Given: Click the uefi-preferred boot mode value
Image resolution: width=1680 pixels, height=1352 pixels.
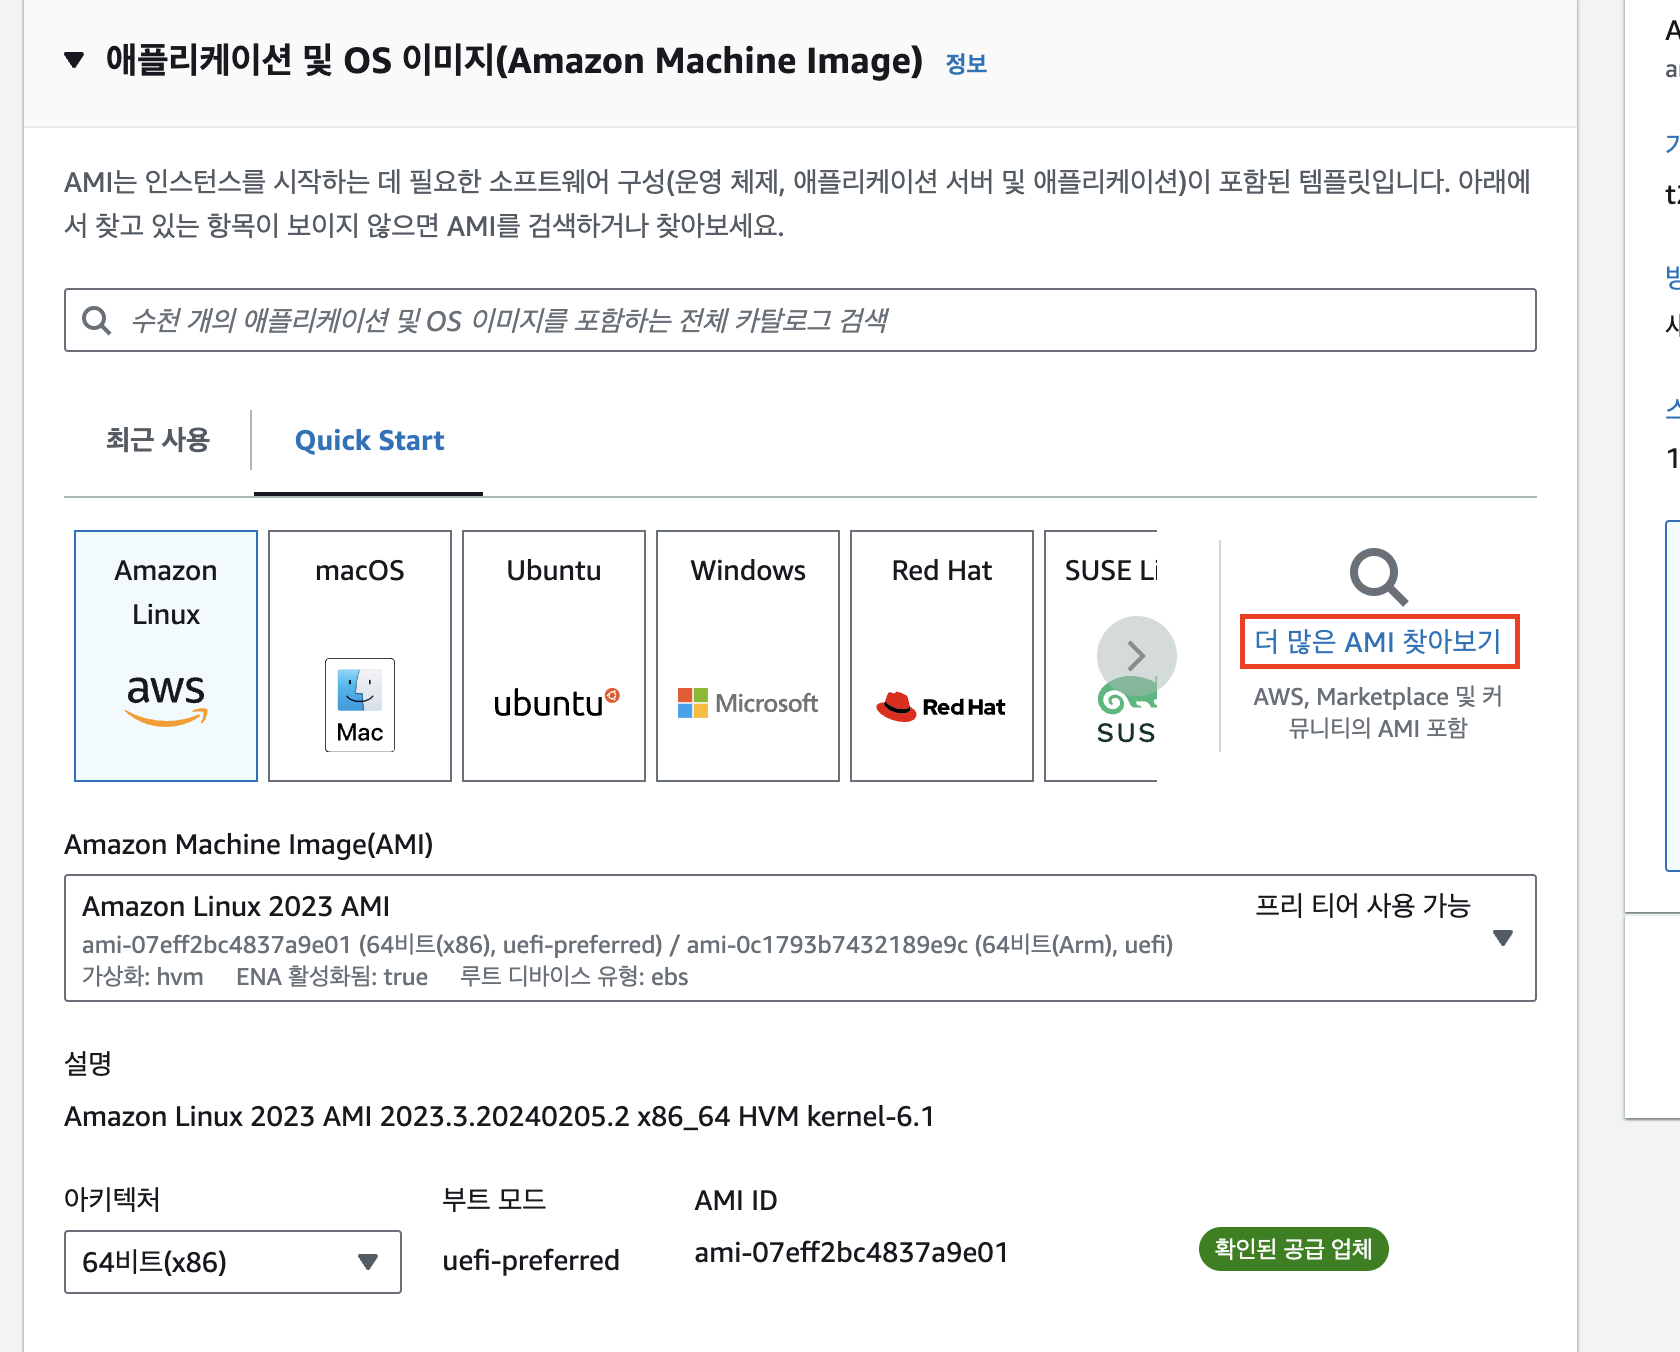Looking at the screenshot, I should pos(531,1260).
